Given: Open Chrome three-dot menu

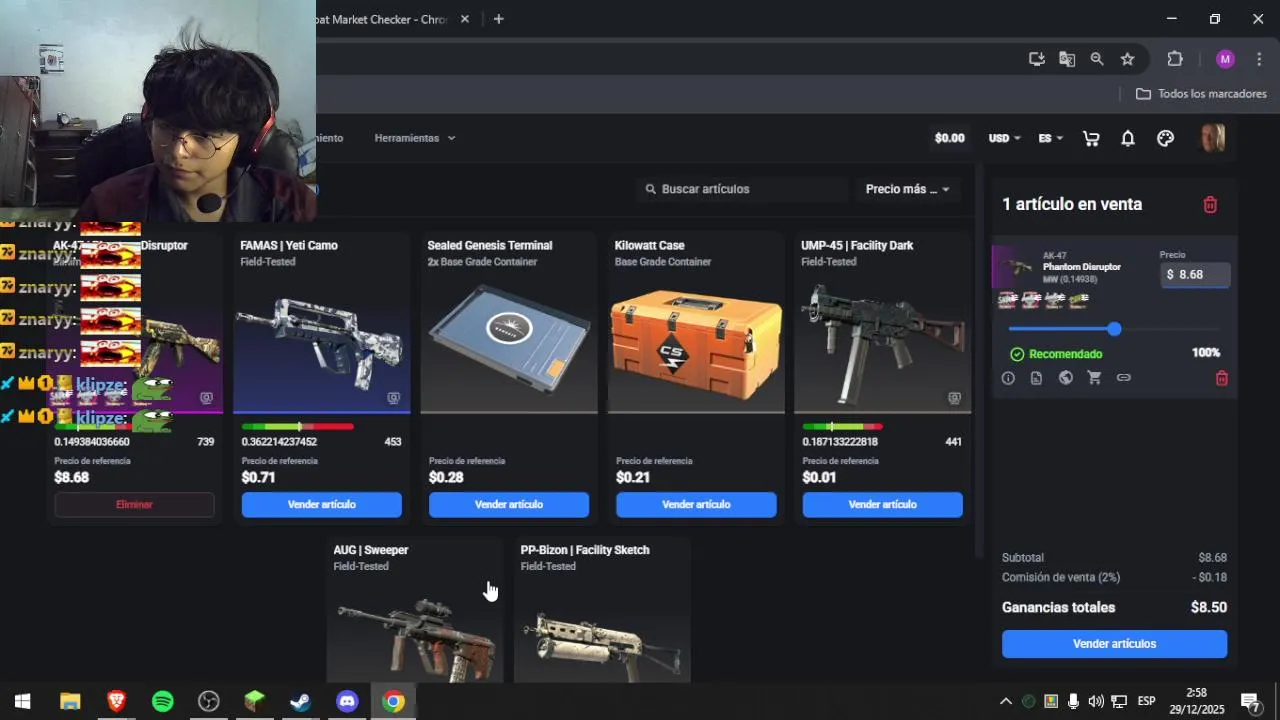Looking at the screenshot, I should 1257,59.
